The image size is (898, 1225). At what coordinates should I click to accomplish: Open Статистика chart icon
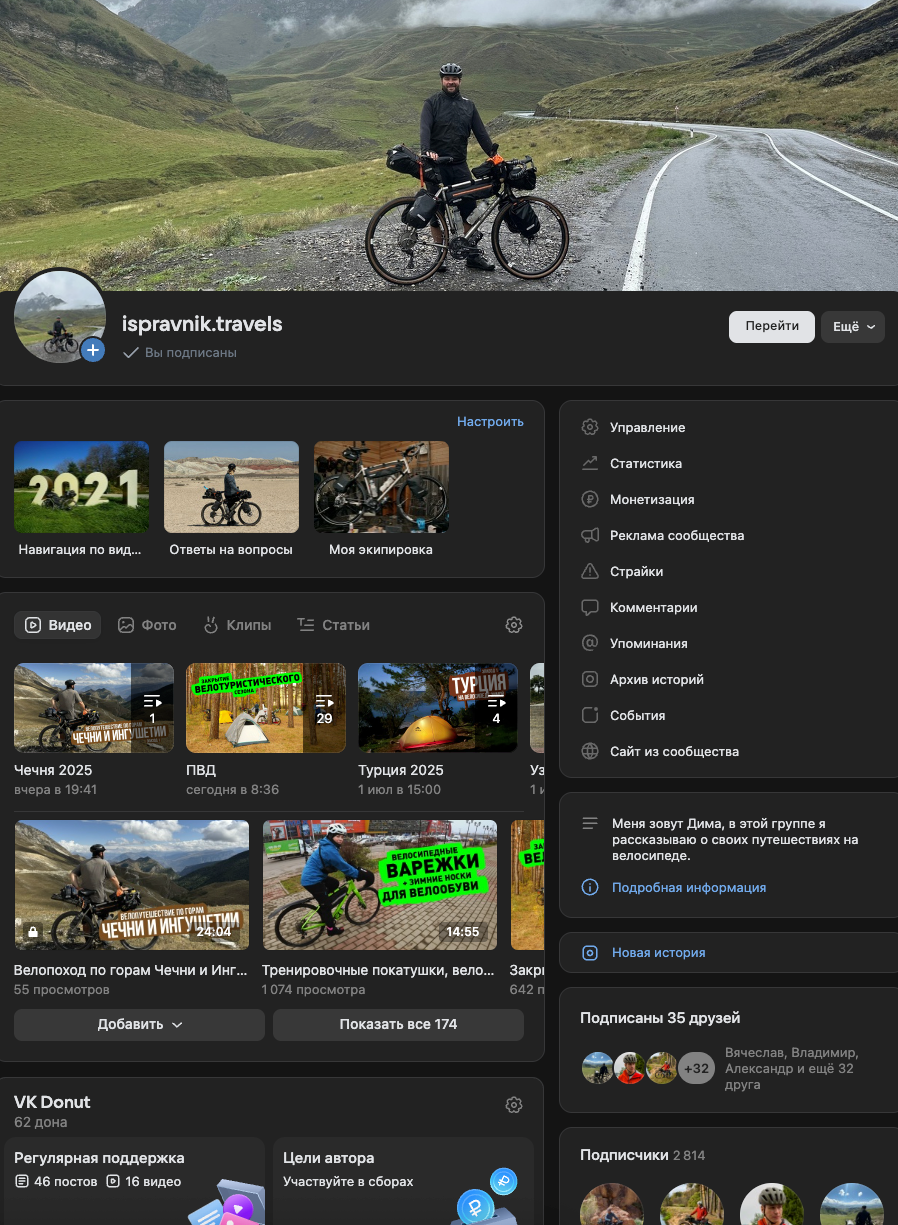pos(590,463)
